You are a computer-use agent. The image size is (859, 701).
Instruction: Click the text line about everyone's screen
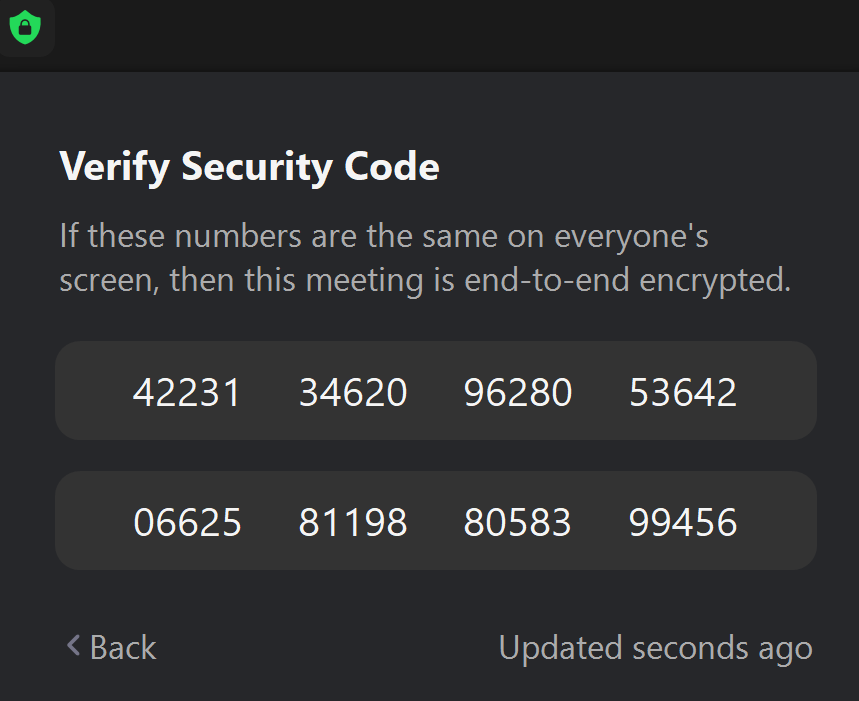click(x=384, y=237)
